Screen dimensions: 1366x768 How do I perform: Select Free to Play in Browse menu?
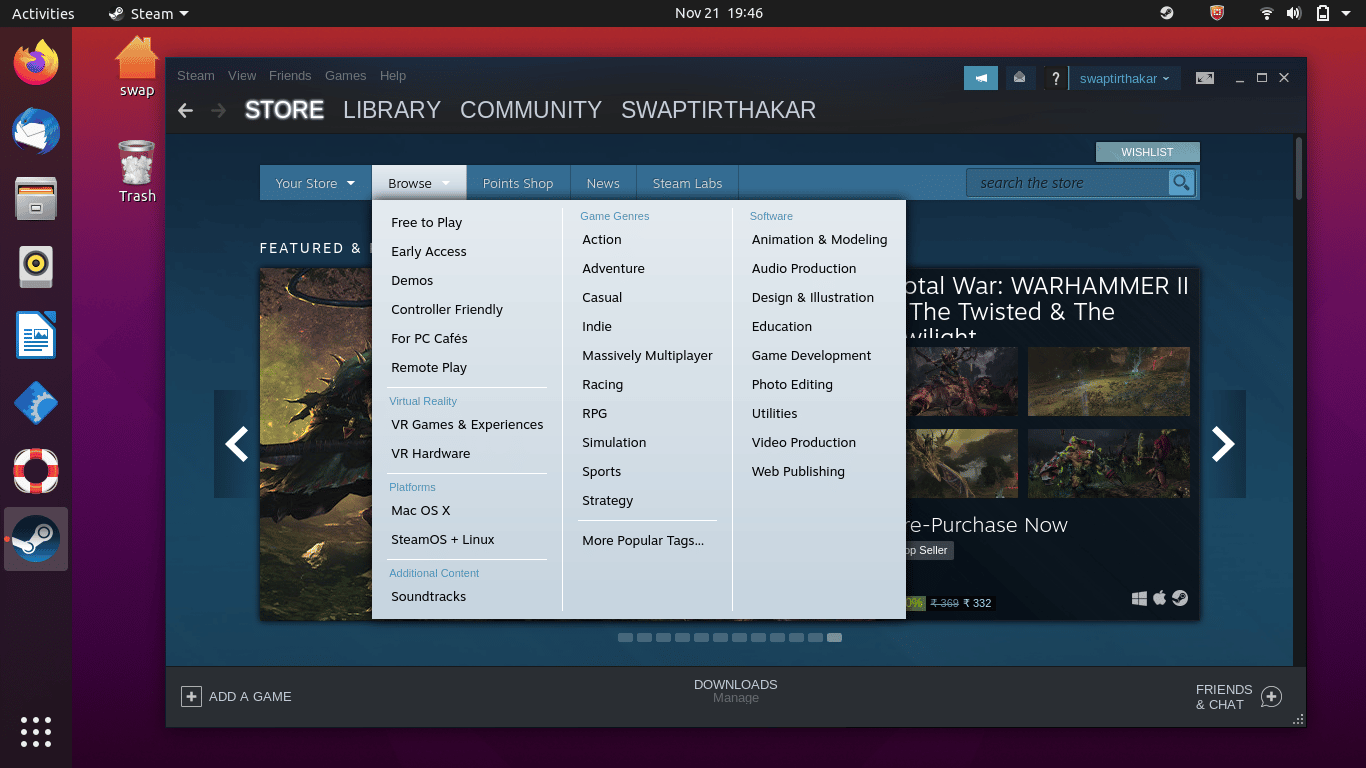(426, 222)
